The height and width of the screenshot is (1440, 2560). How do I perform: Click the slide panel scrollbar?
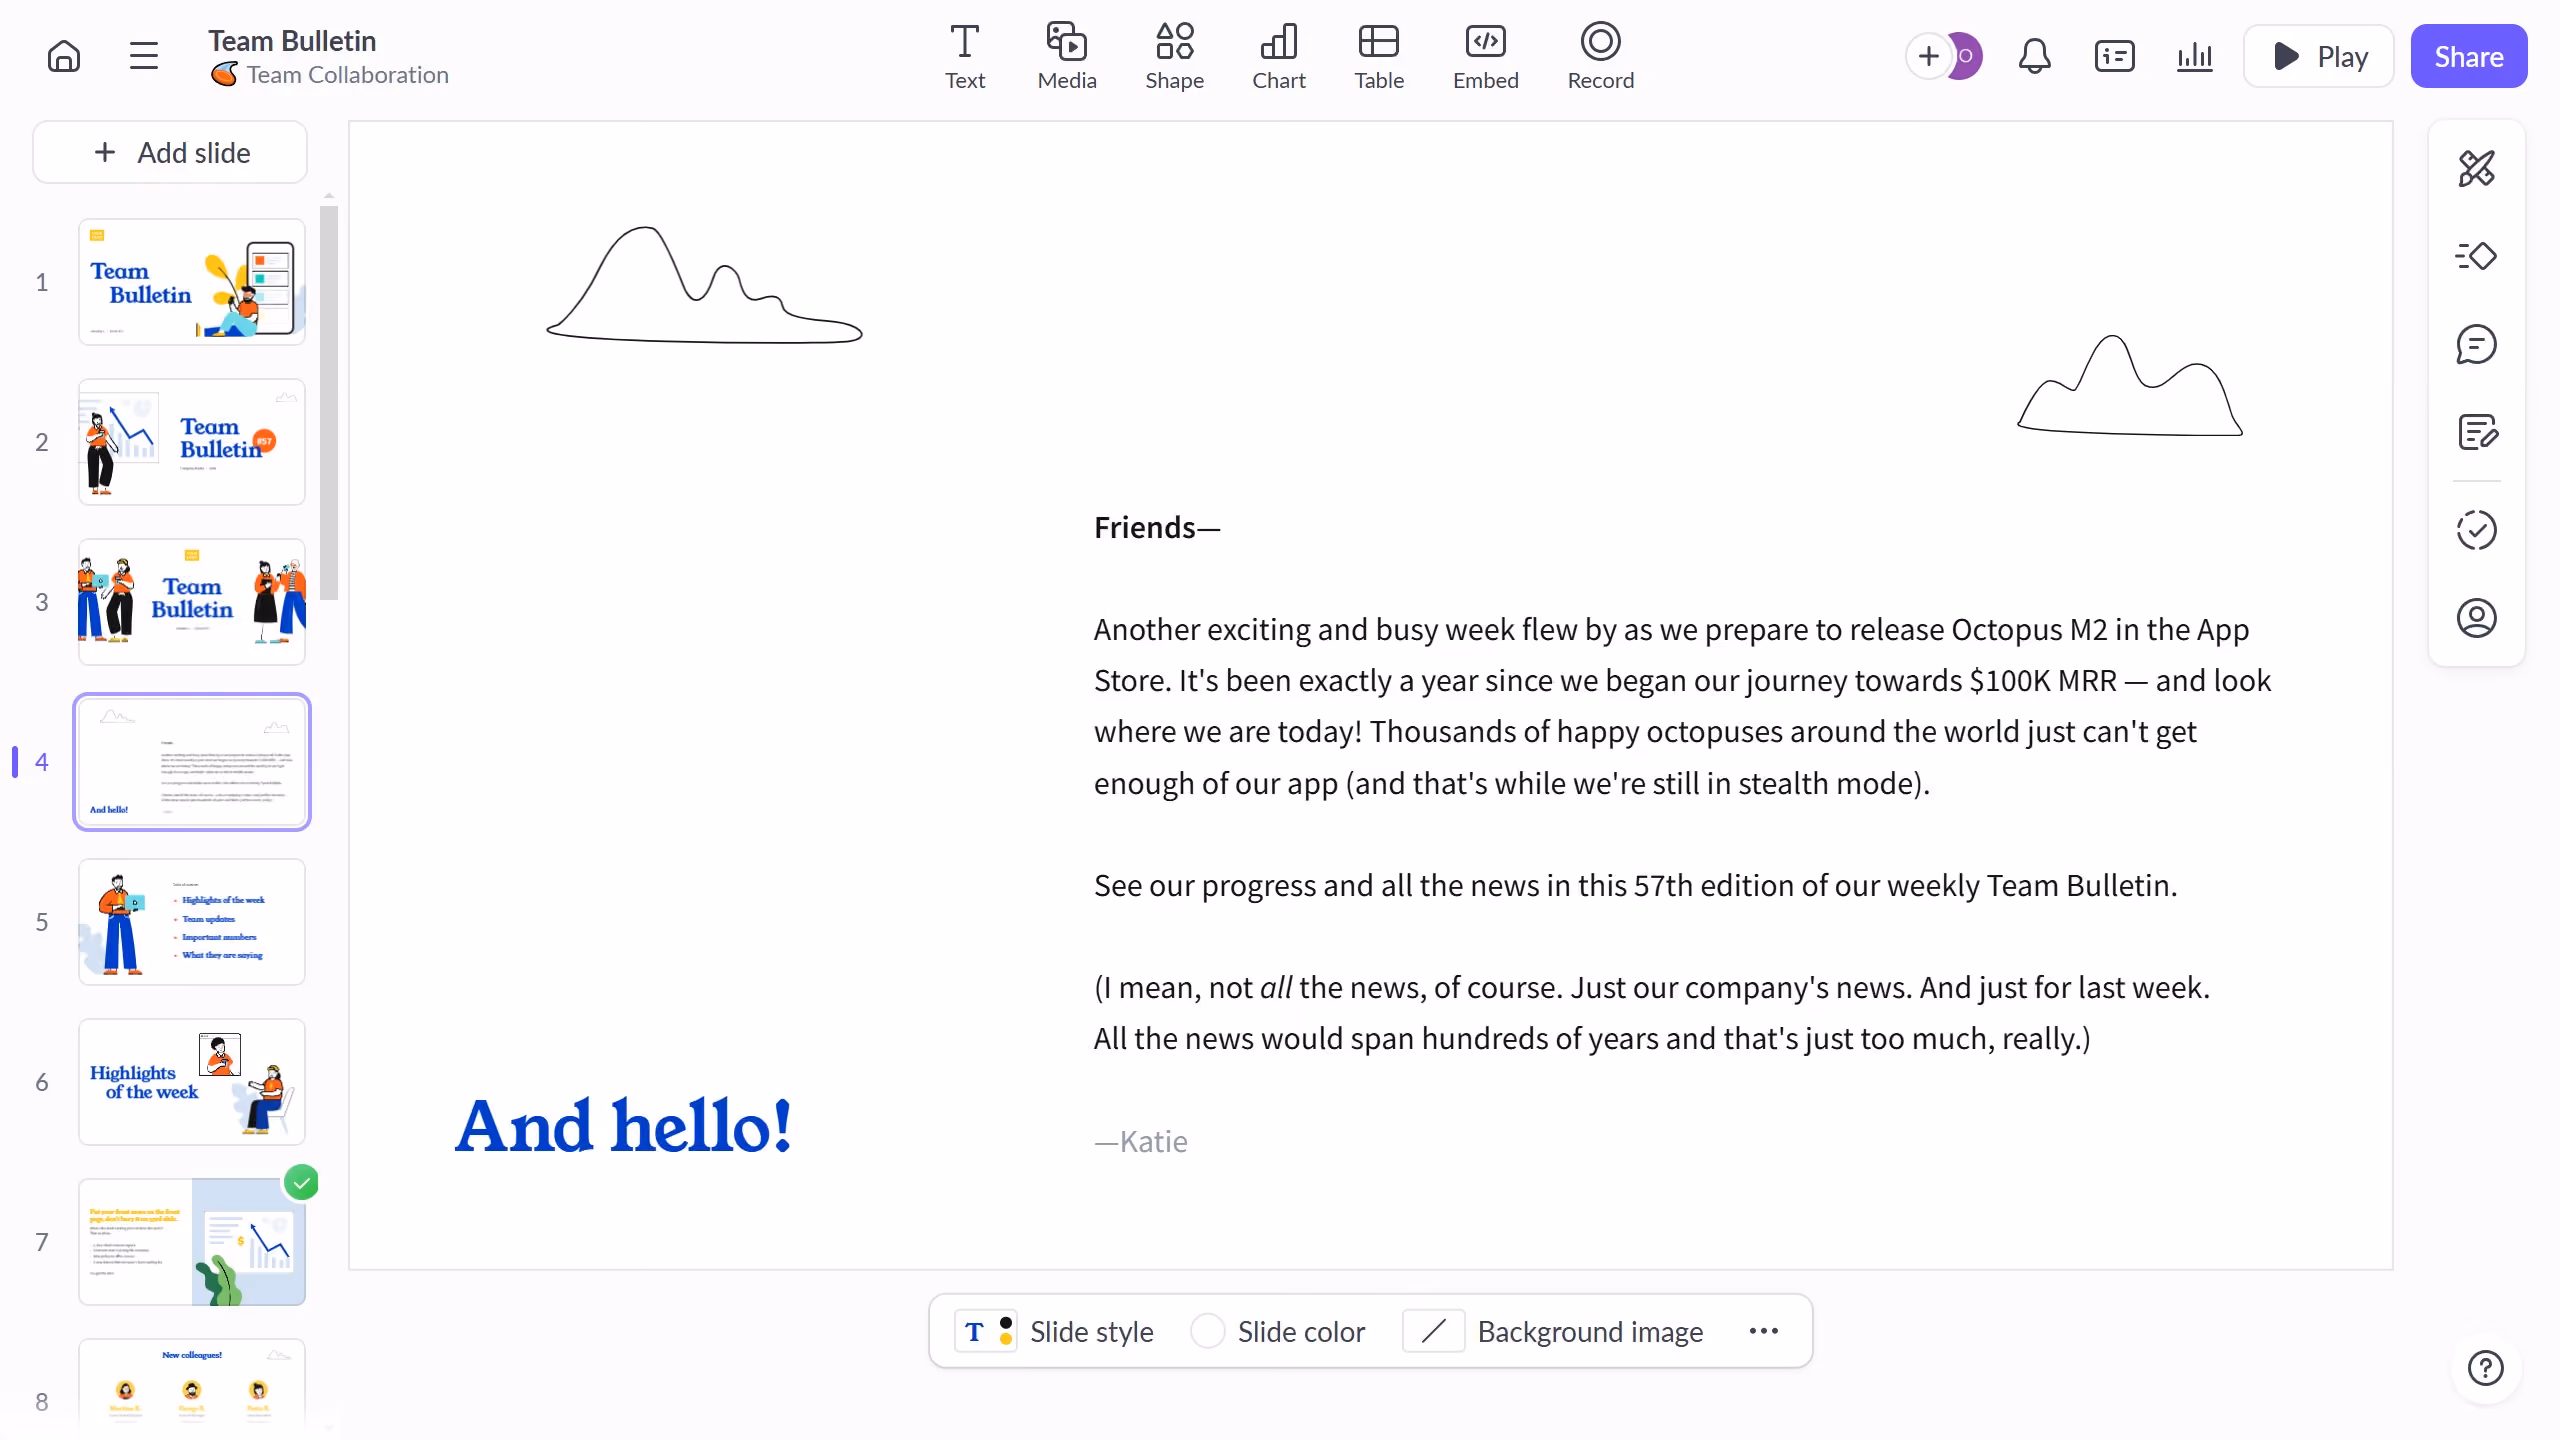click(329, 402)
